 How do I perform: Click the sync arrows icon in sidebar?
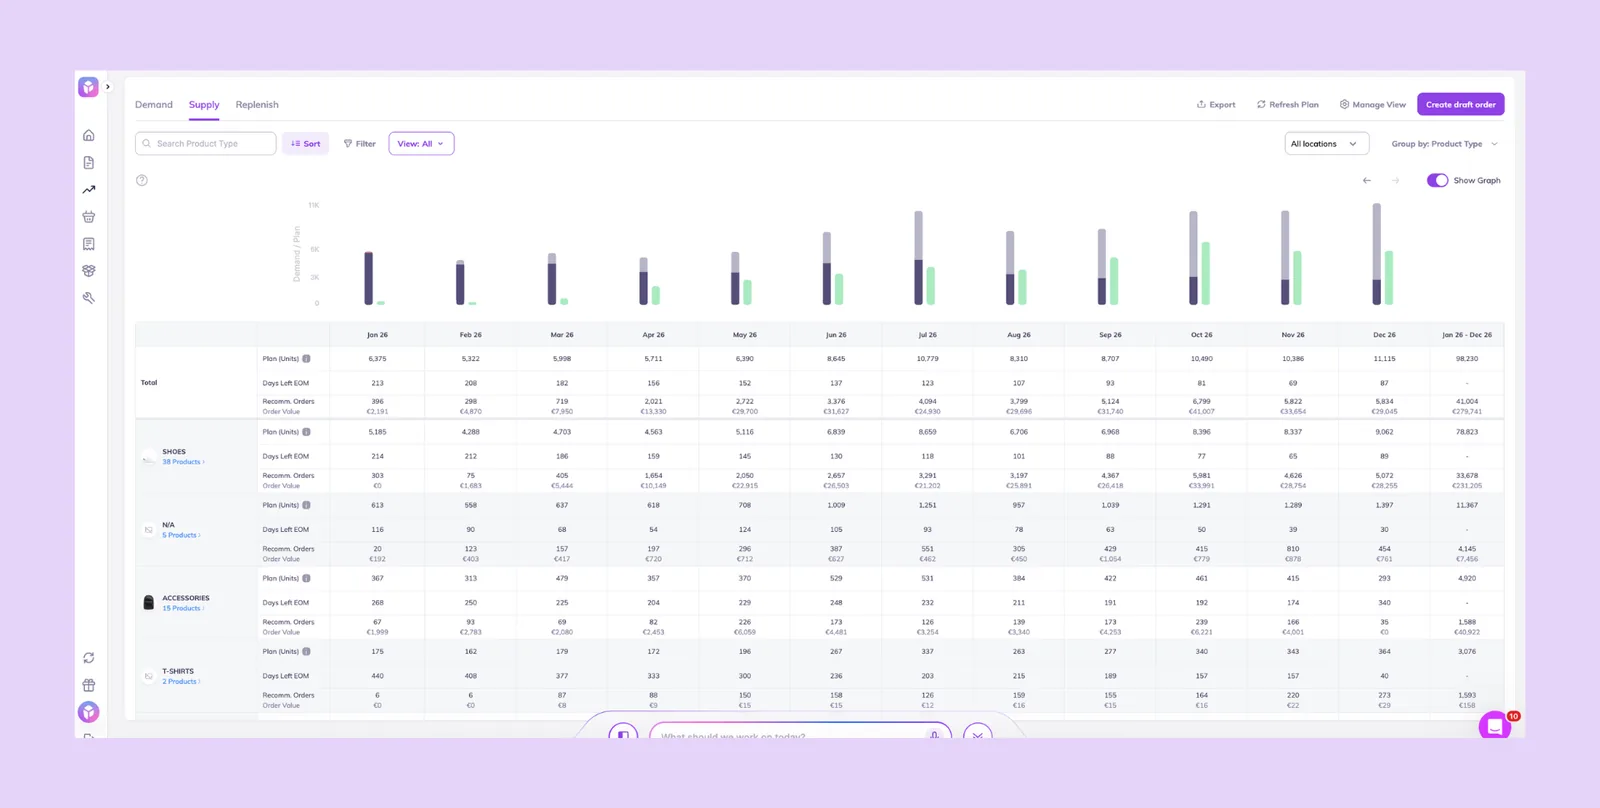[89, 658]
